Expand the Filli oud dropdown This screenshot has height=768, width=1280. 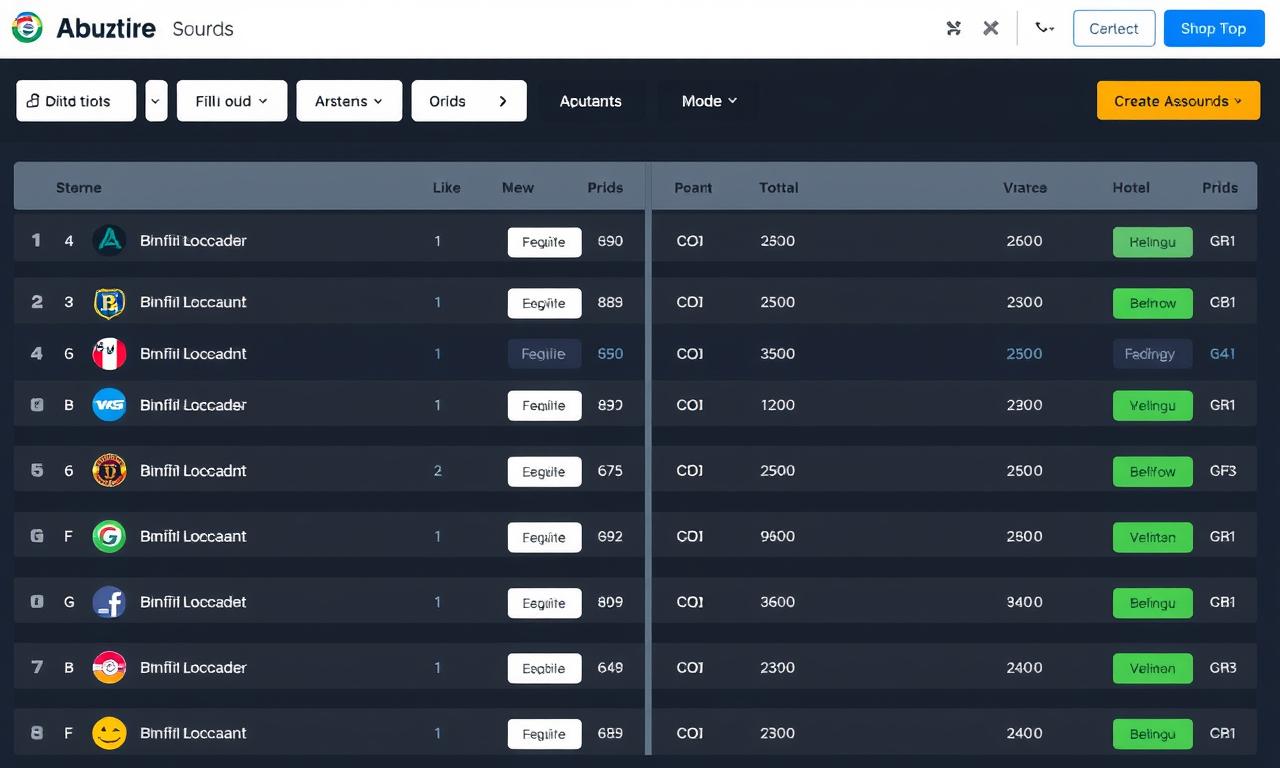(232, 101)
